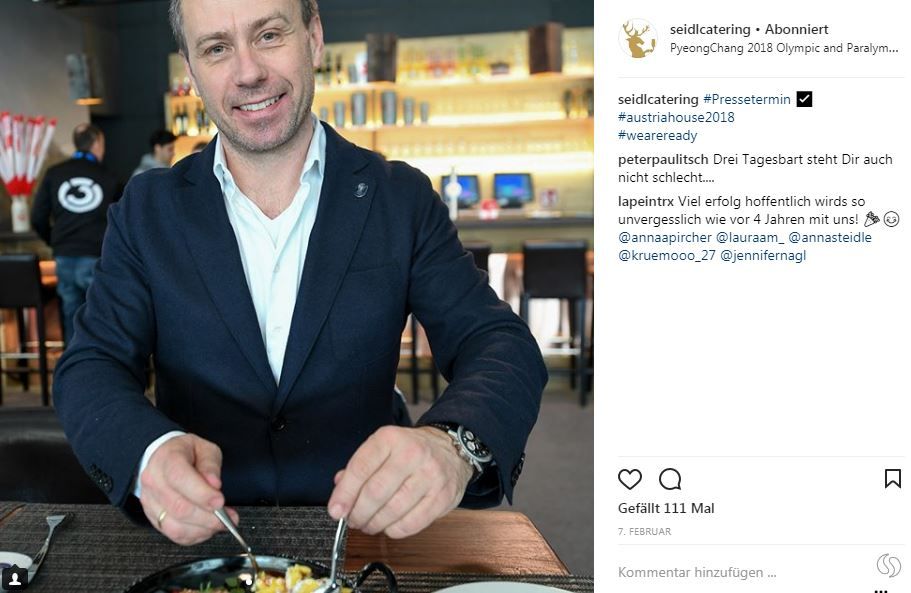Open seidlcatering profile from the header
This screenshot has height=593, width=911.
[710, 29]
